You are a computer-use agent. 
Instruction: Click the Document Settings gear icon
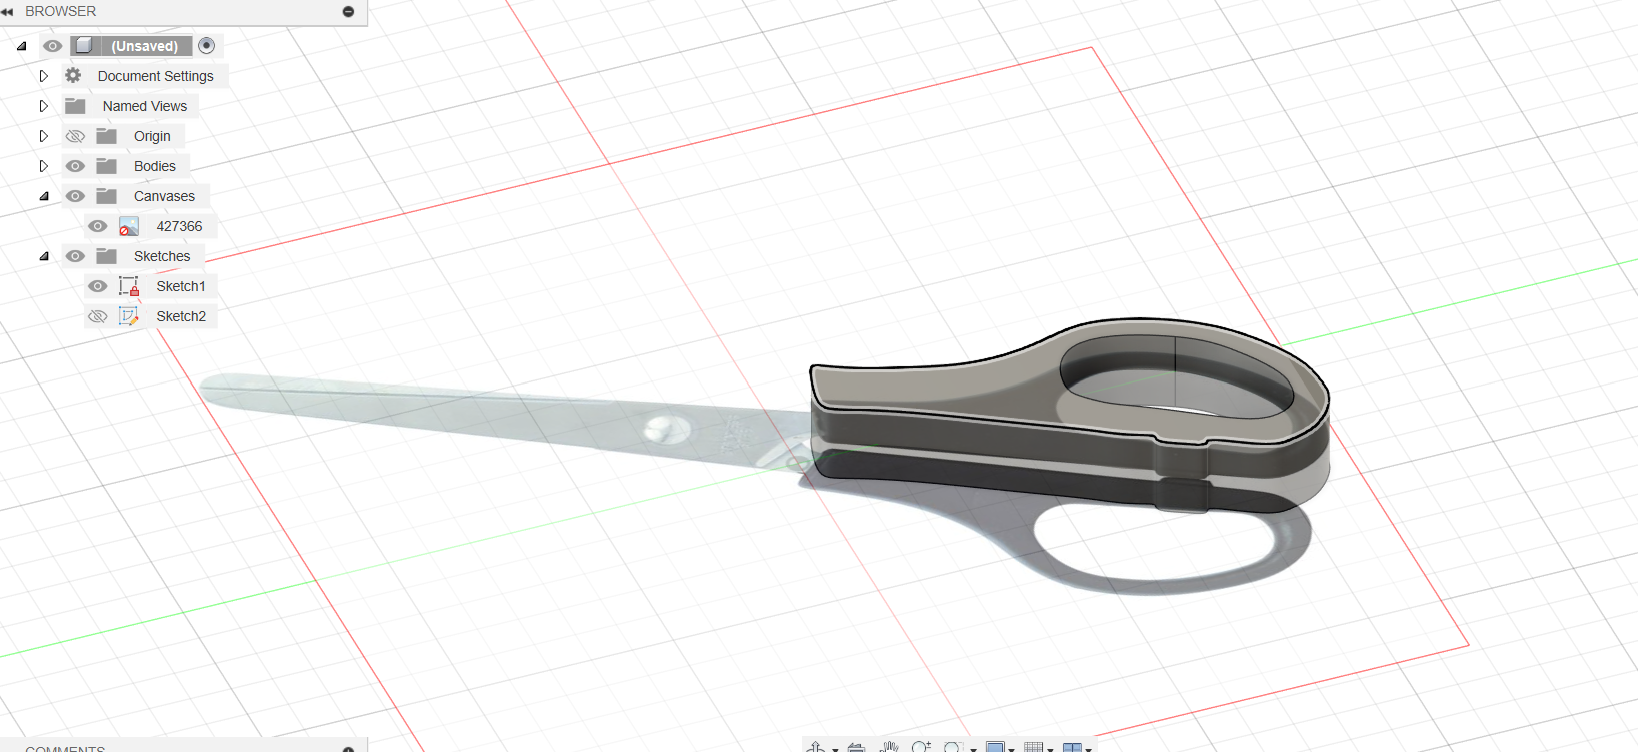click(73, 75)
